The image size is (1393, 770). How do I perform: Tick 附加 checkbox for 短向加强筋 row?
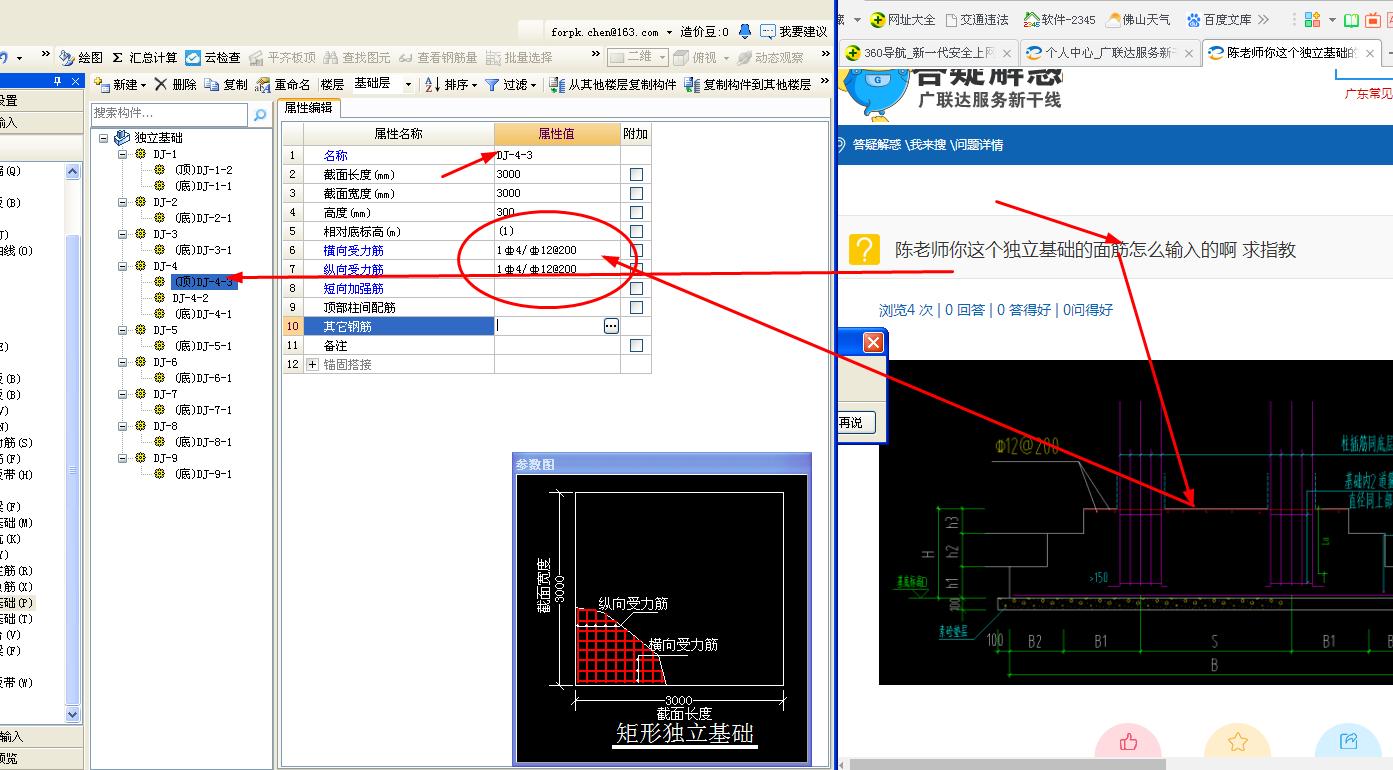tap(636, 288)
